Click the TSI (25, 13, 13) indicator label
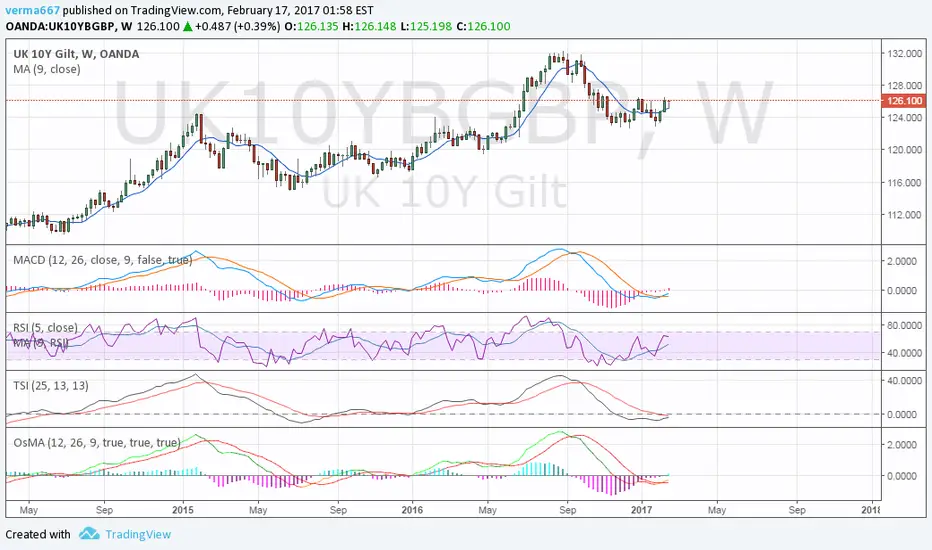Screen dimensions: 932x550 pos(51,385)
